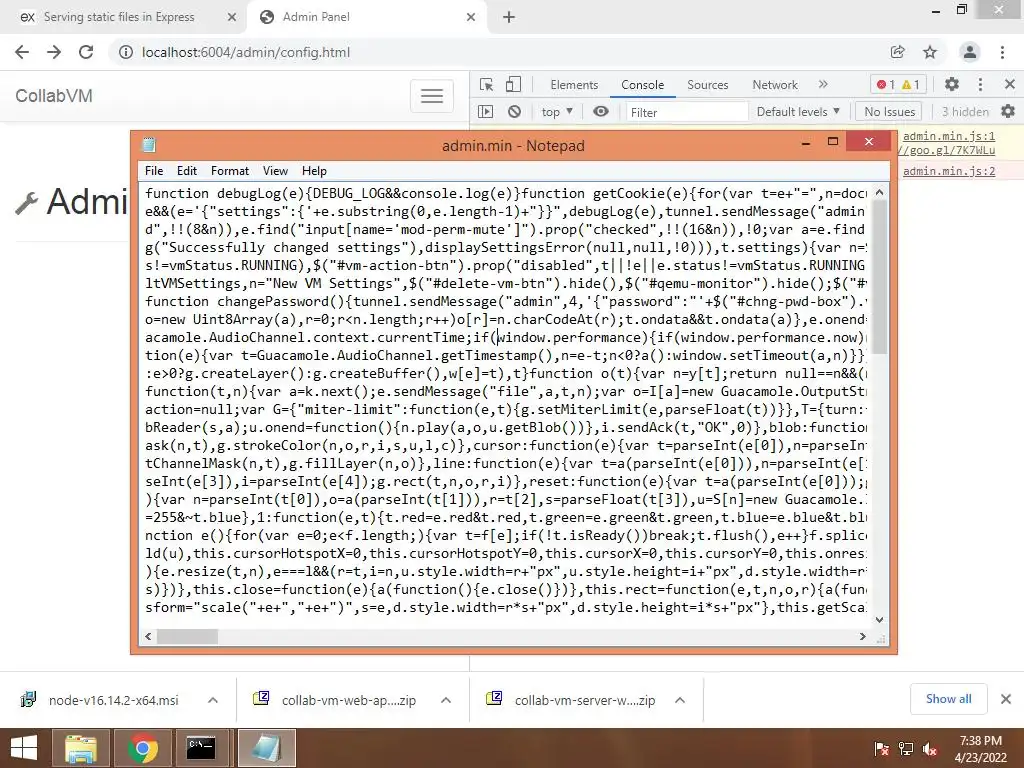Open the top JavaScript context dropdown
The image size is (1024, 768).
pyautogui.click(x=556, y=112)
